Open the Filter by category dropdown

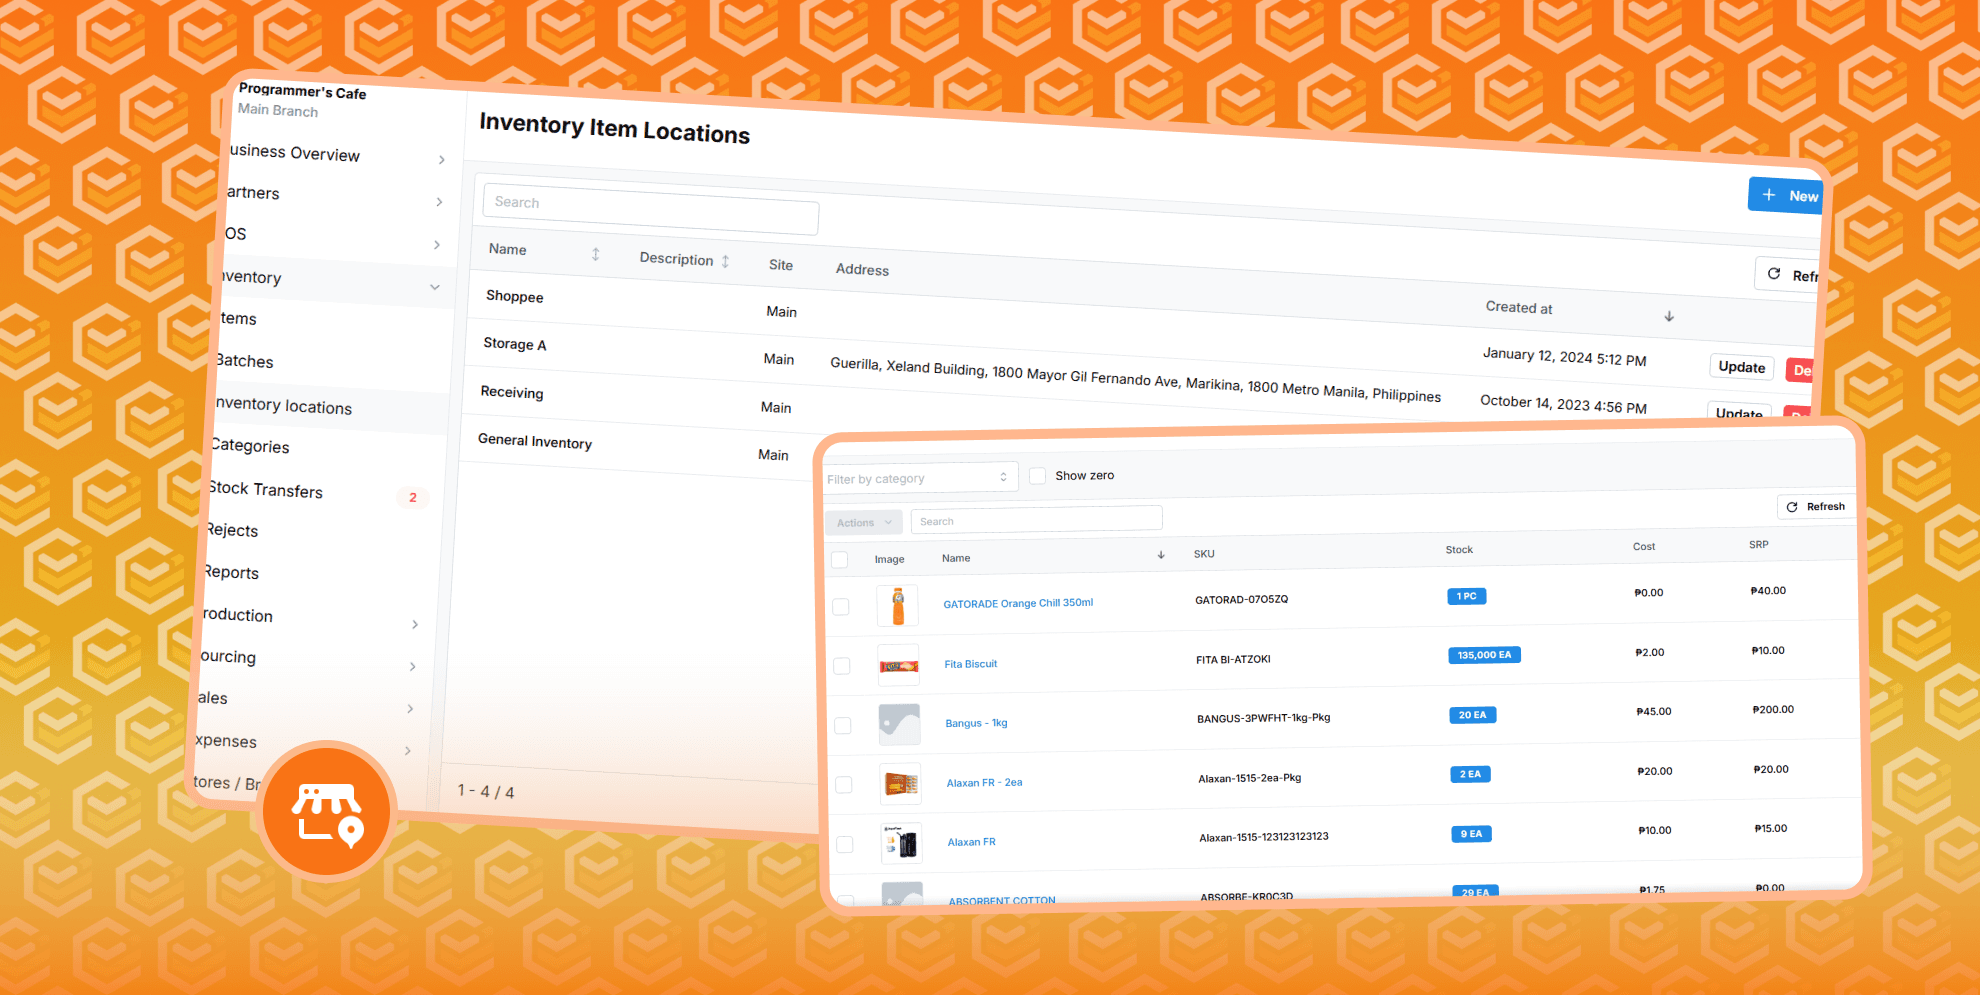click(x=919, y=477)
